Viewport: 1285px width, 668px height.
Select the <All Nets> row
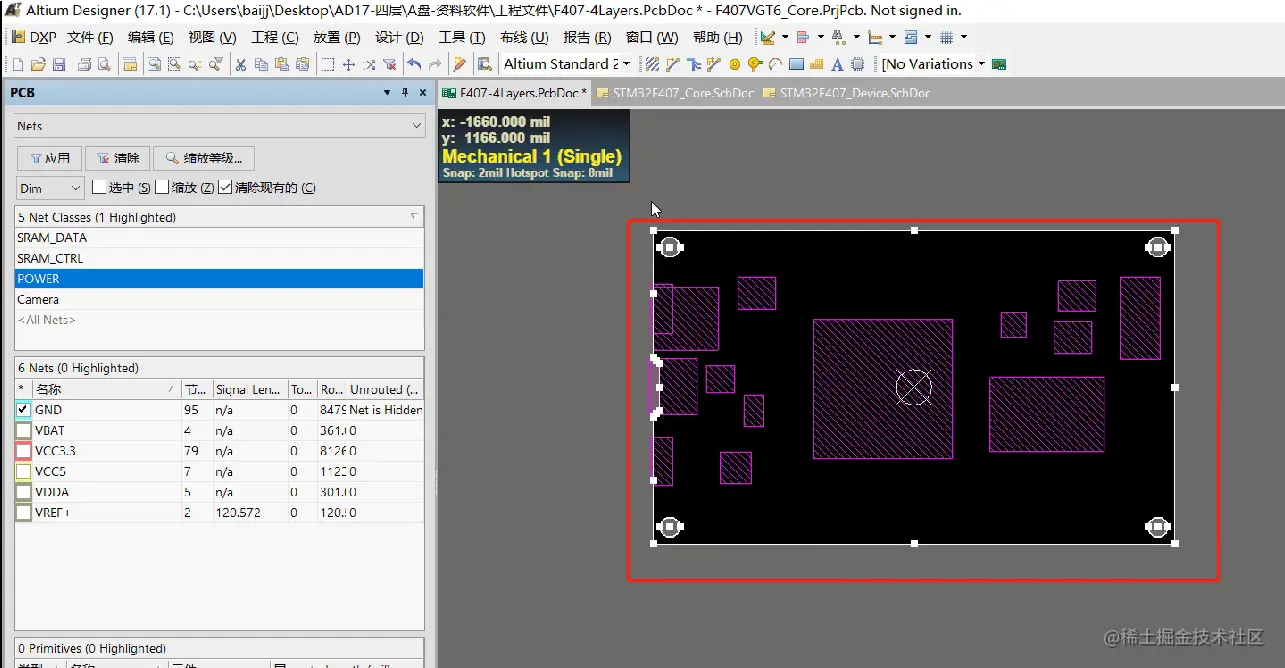tap(219, 320)
